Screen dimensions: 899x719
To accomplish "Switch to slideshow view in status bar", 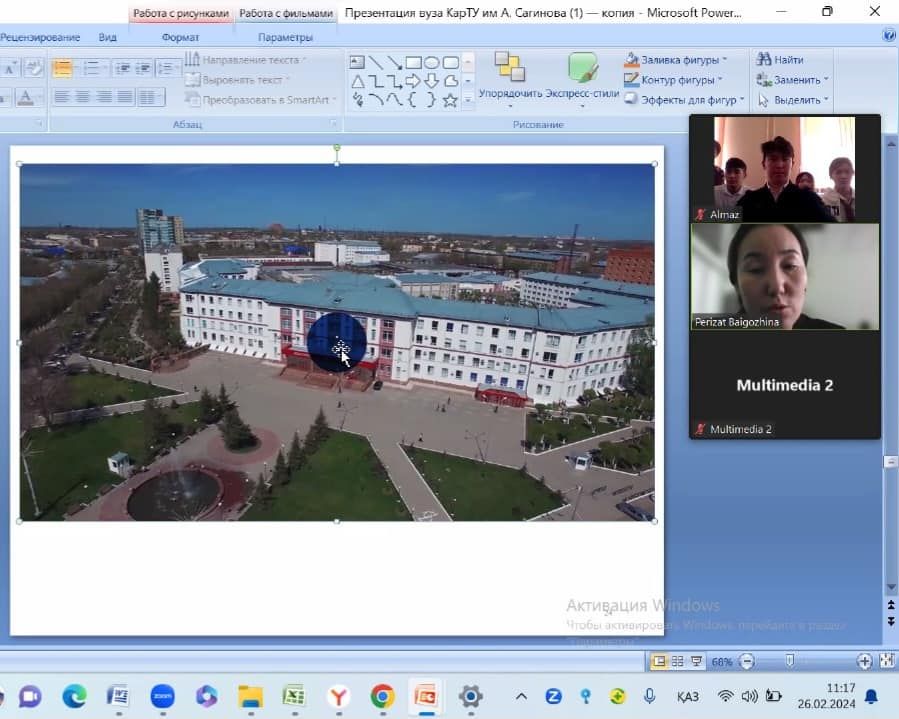I will (696, 661).
